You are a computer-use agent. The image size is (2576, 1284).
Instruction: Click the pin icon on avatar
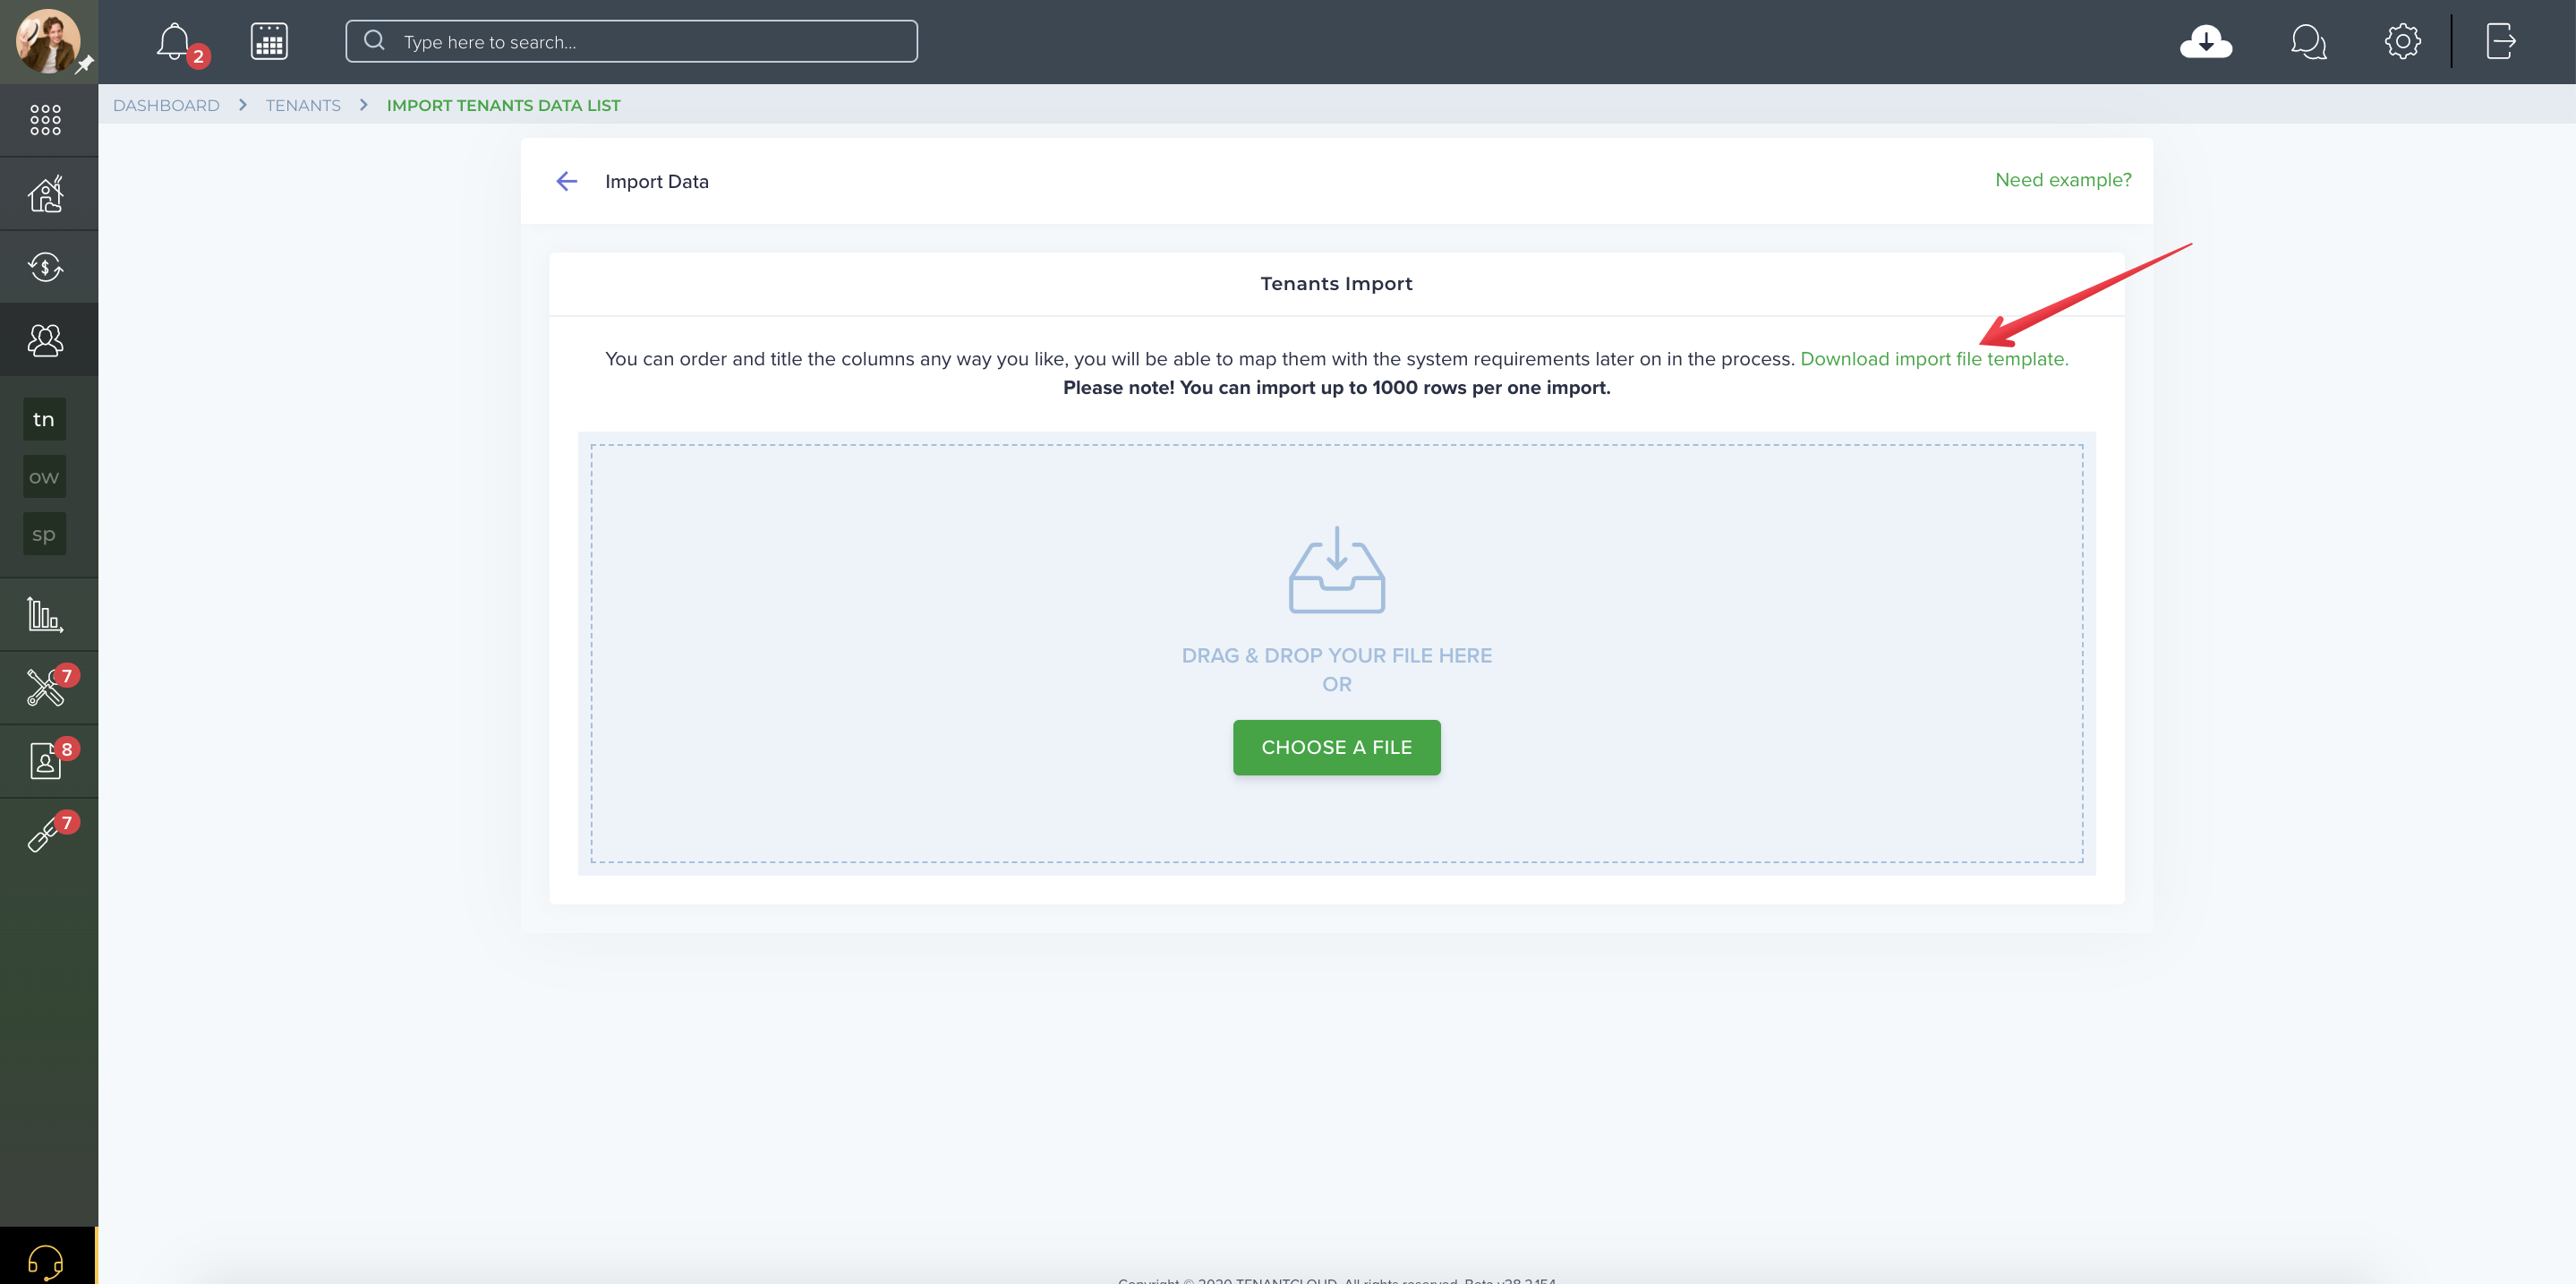click(x=84, y=65)
